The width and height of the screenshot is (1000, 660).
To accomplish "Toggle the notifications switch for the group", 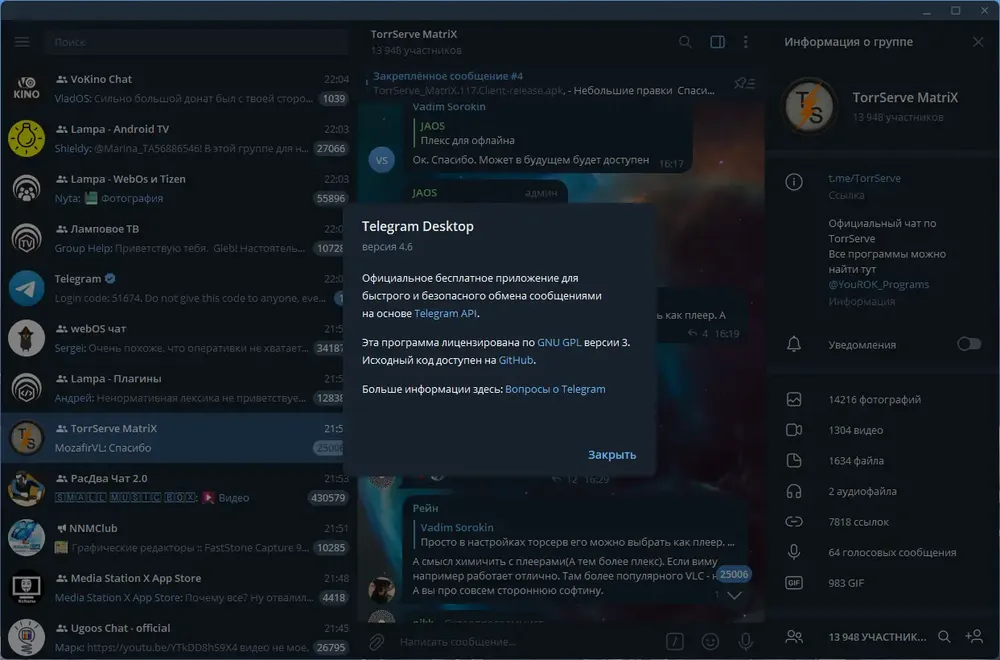I will tap(969, 344).
